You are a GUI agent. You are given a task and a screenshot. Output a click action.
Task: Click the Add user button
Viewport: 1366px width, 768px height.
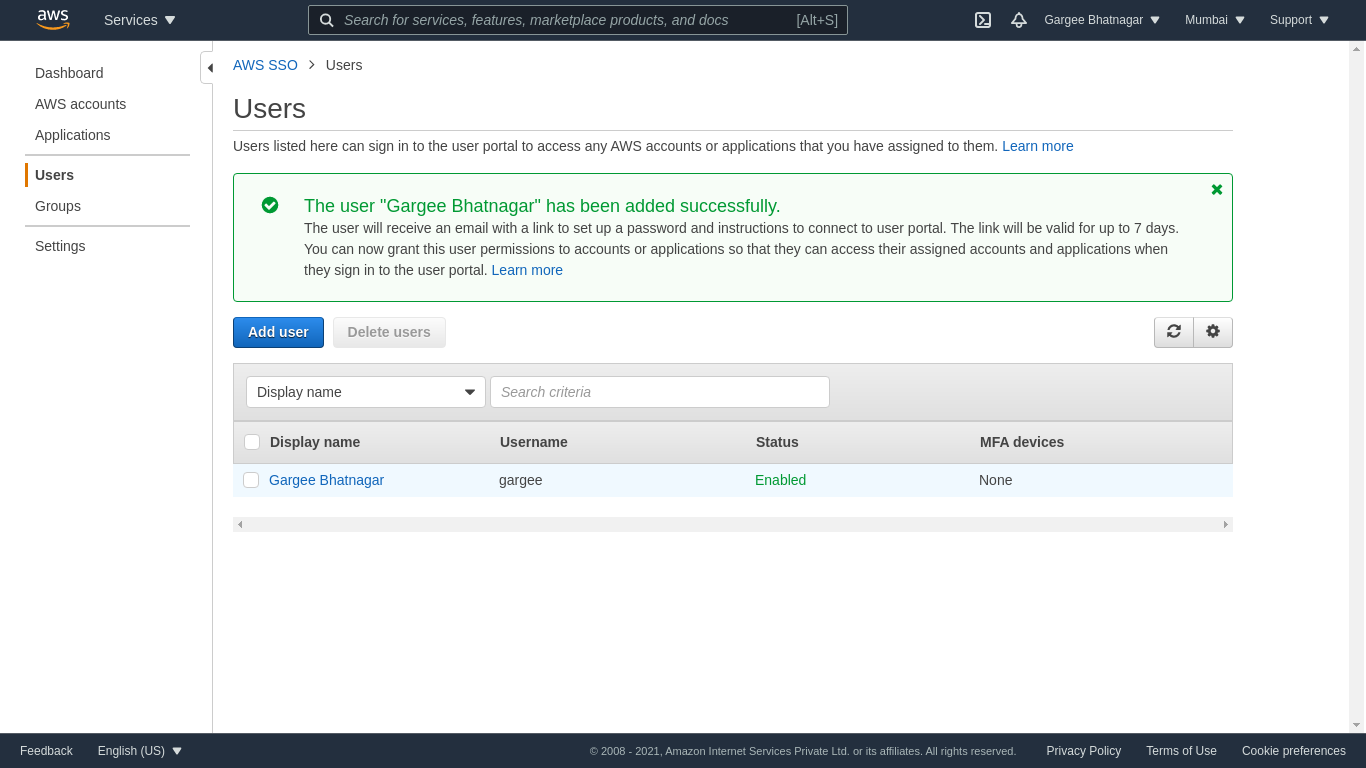click(x=278, y=332)
